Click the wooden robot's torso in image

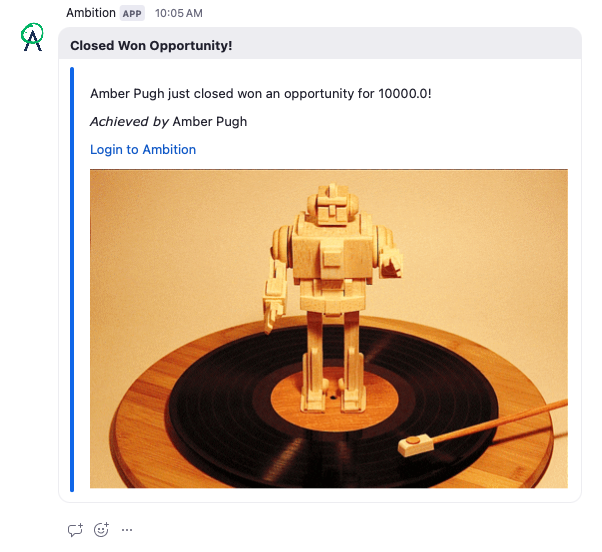tap(332, 253)
